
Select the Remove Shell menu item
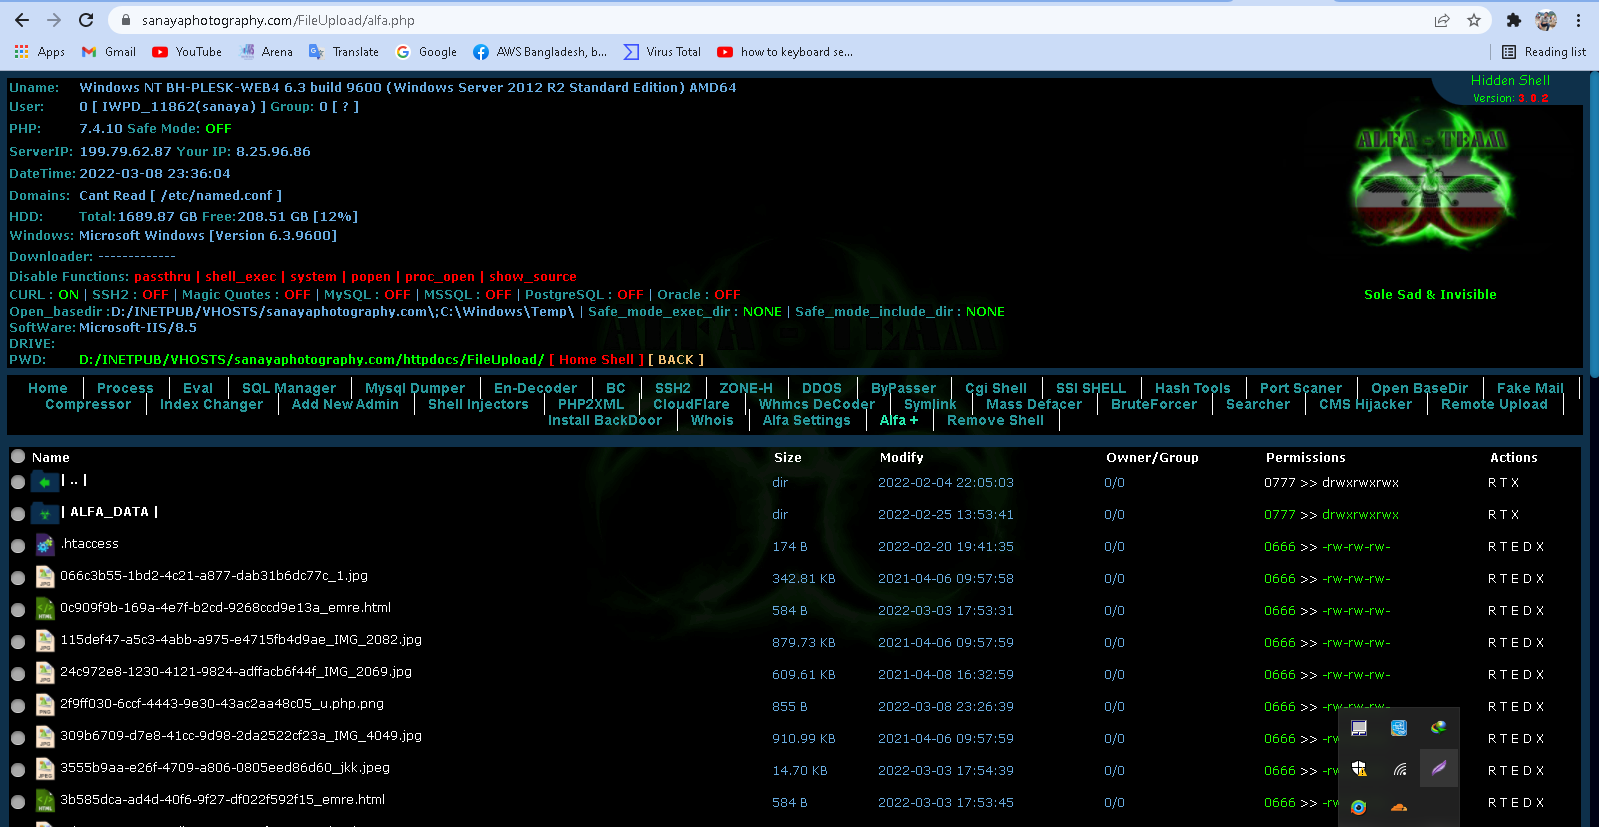(x=995, y=420)
